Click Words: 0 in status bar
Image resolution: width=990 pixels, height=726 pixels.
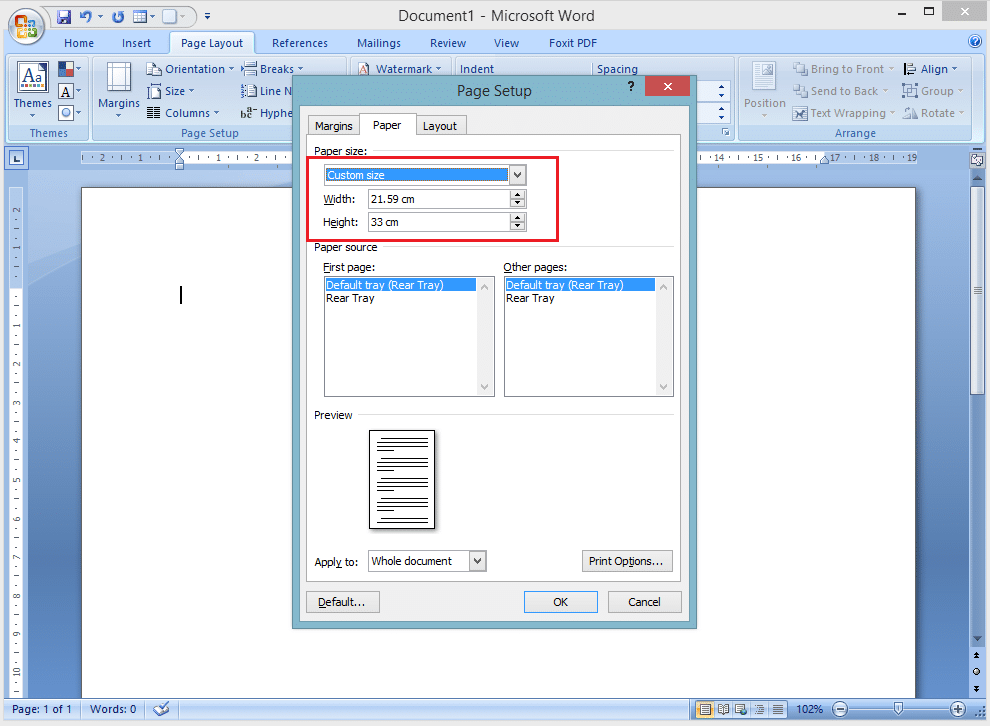point(113,709)
